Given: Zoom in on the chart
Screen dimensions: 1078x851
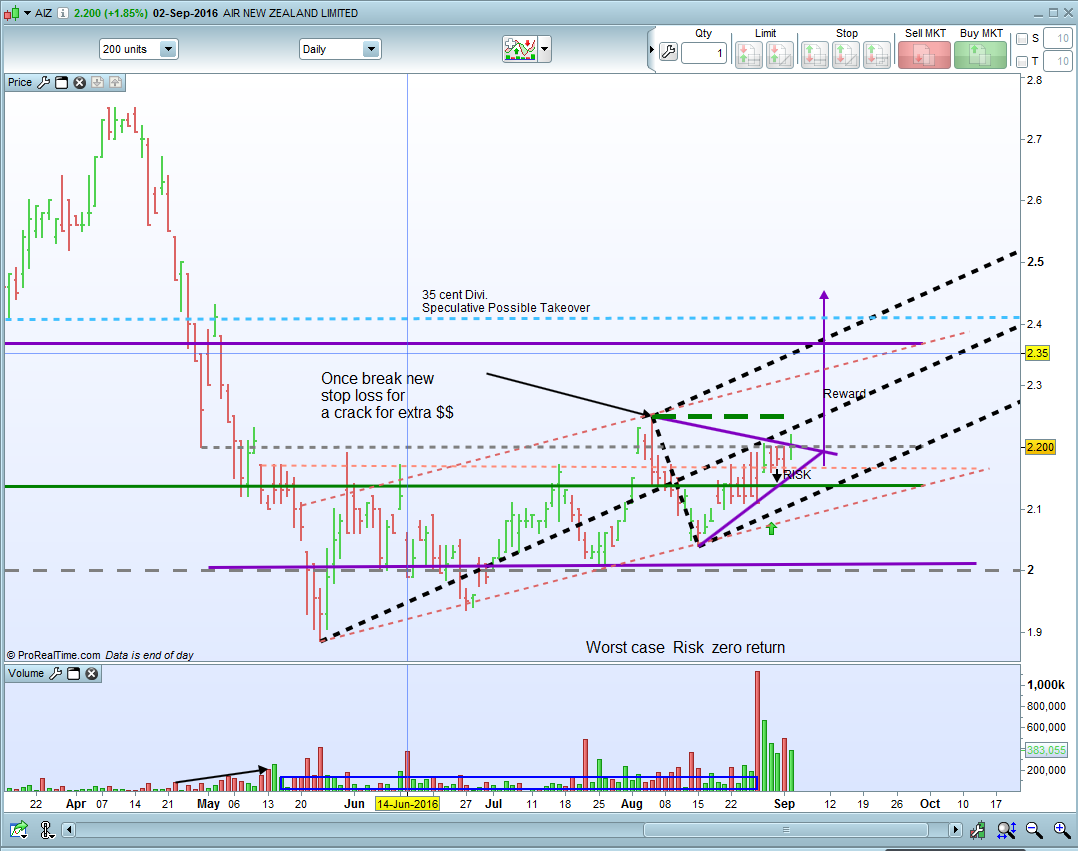Looking at the screenshot, I should click(x=1062, y=830).
